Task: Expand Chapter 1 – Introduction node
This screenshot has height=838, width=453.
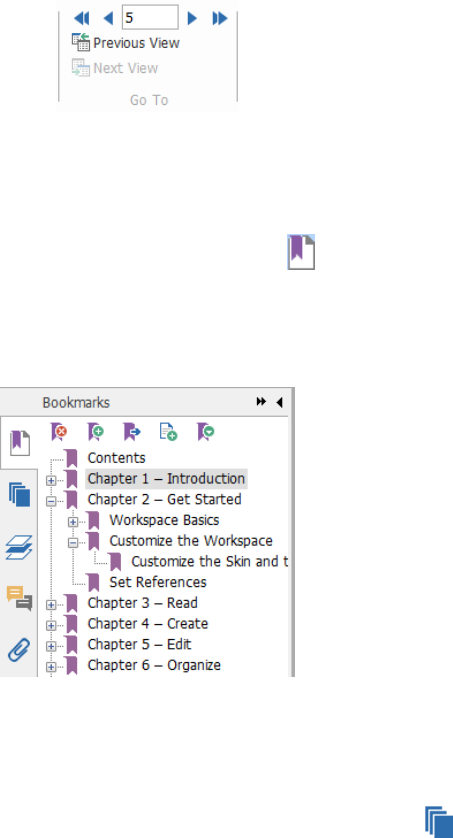Action: tap(51, 480)
